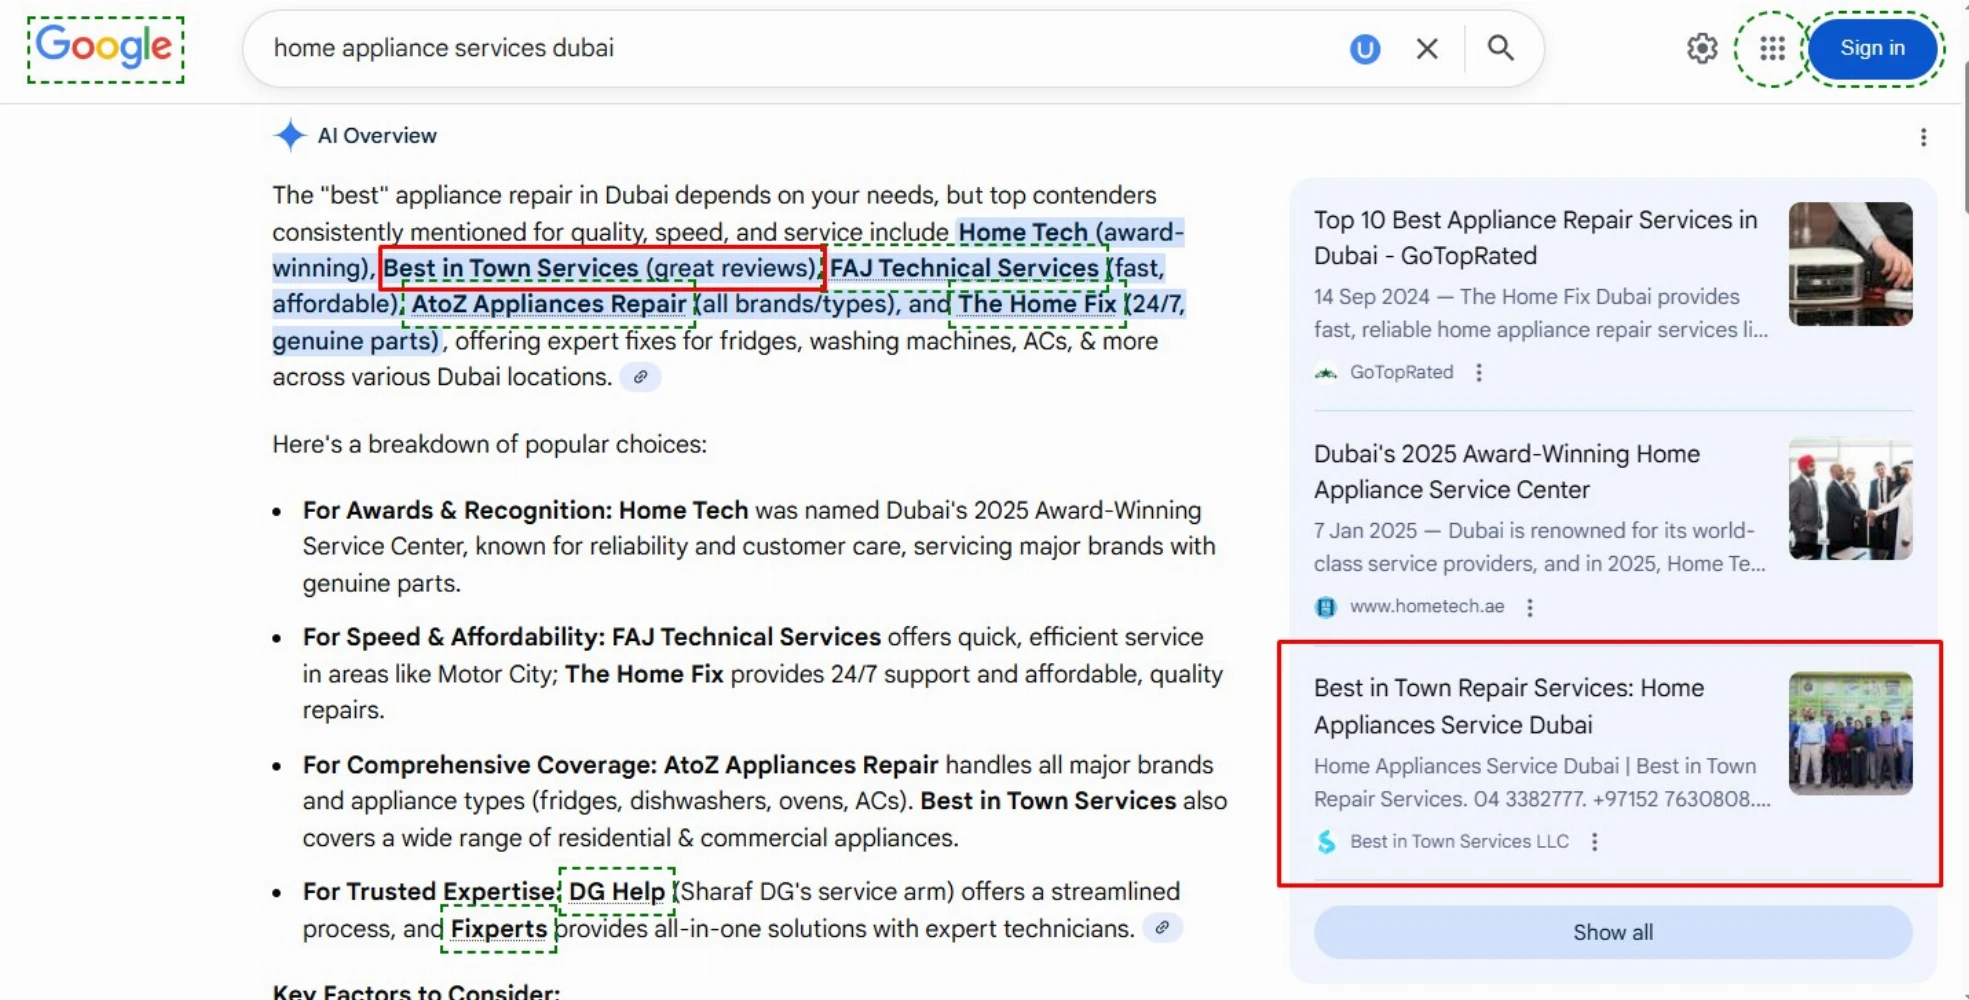Click the magnifier search icon
The image size is (1969, 1000).
1500,48
